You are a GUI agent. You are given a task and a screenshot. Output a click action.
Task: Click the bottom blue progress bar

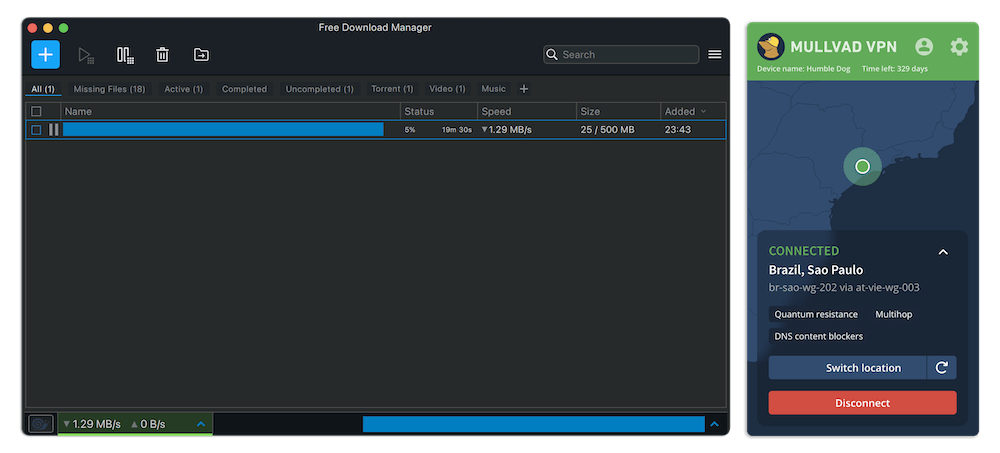[x=533, y=424]
